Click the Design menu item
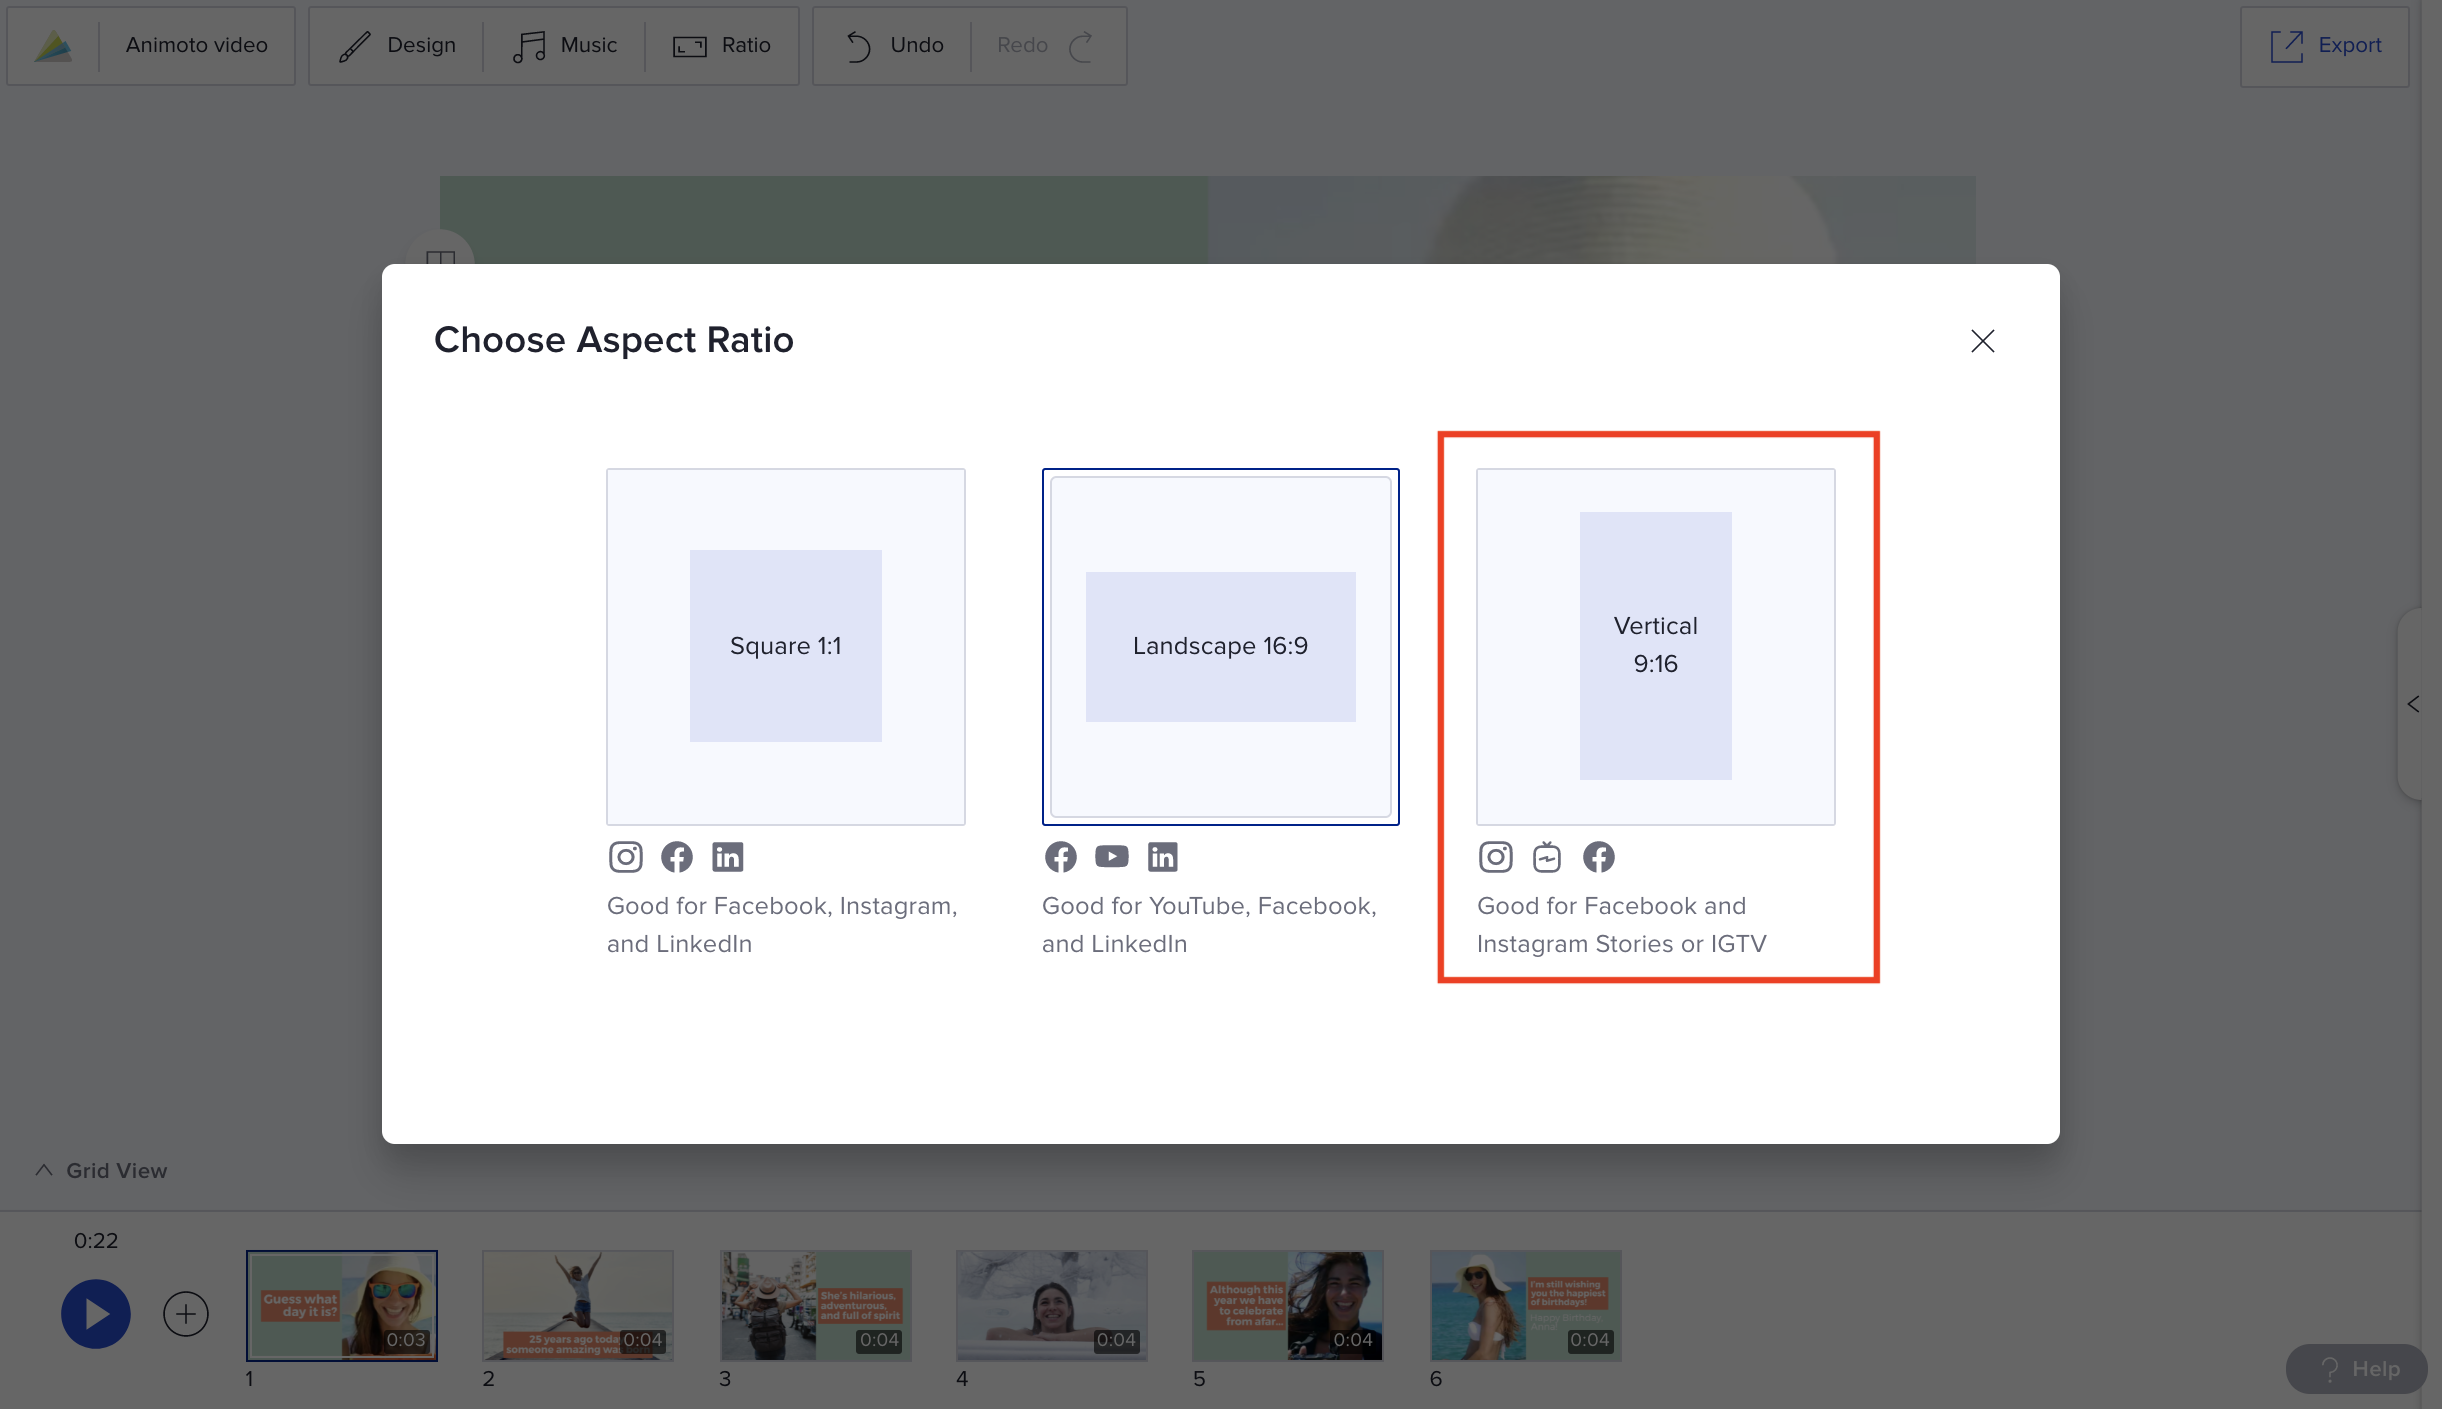The width and height of the screenshot is (2442, 1409). [x=397, y=45]
